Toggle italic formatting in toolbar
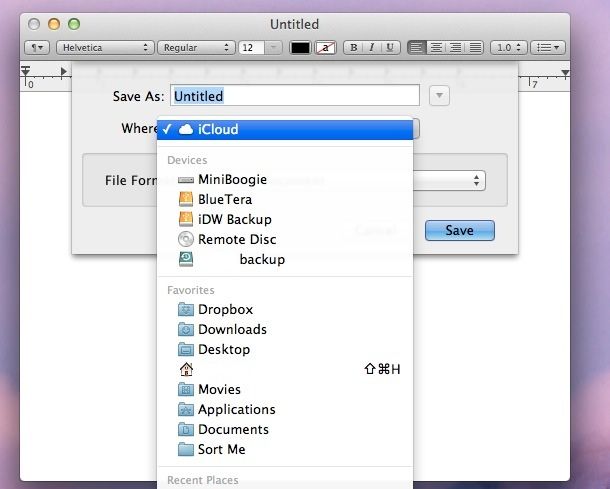610x489 pixels. tap(371, 47)
